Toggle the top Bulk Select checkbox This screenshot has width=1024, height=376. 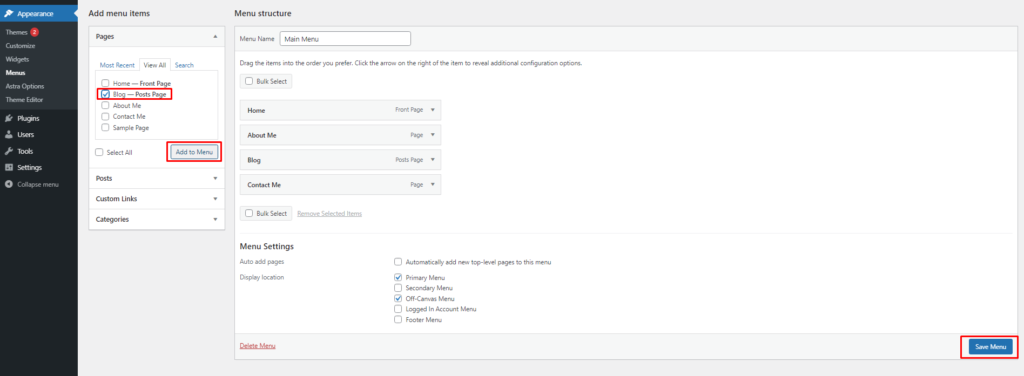[249, 82]
